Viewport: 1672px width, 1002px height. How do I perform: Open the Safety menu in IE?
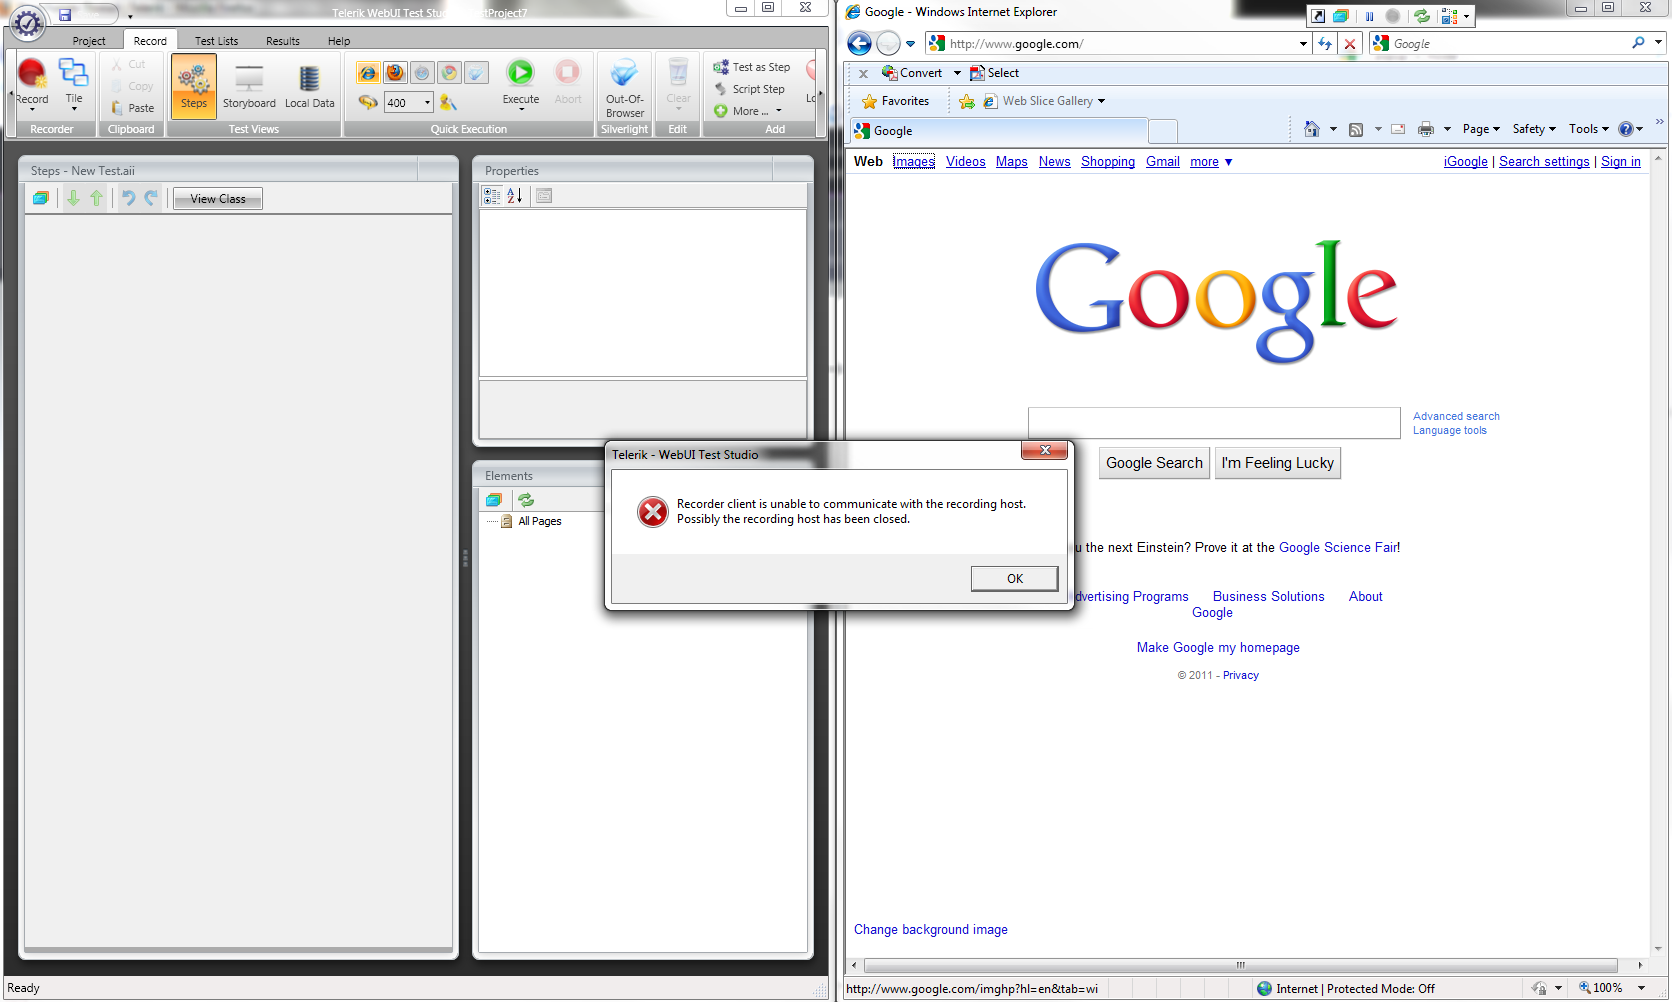(x=1534, y=129)
